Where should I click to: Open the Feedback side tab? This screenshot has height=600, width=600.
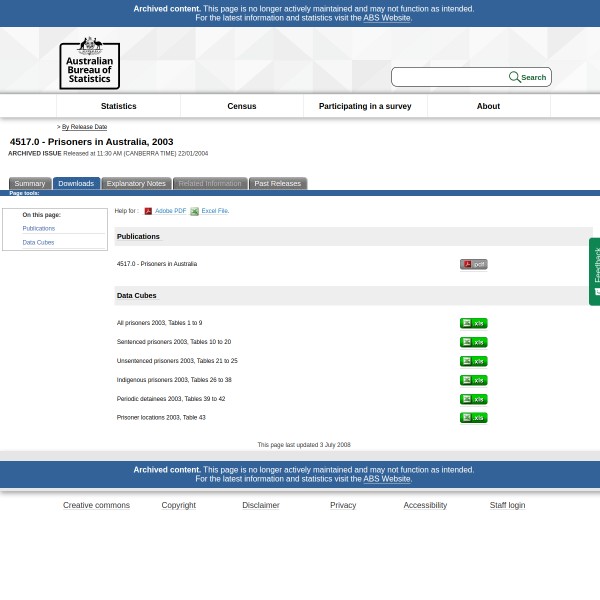(x=595, y=270)
